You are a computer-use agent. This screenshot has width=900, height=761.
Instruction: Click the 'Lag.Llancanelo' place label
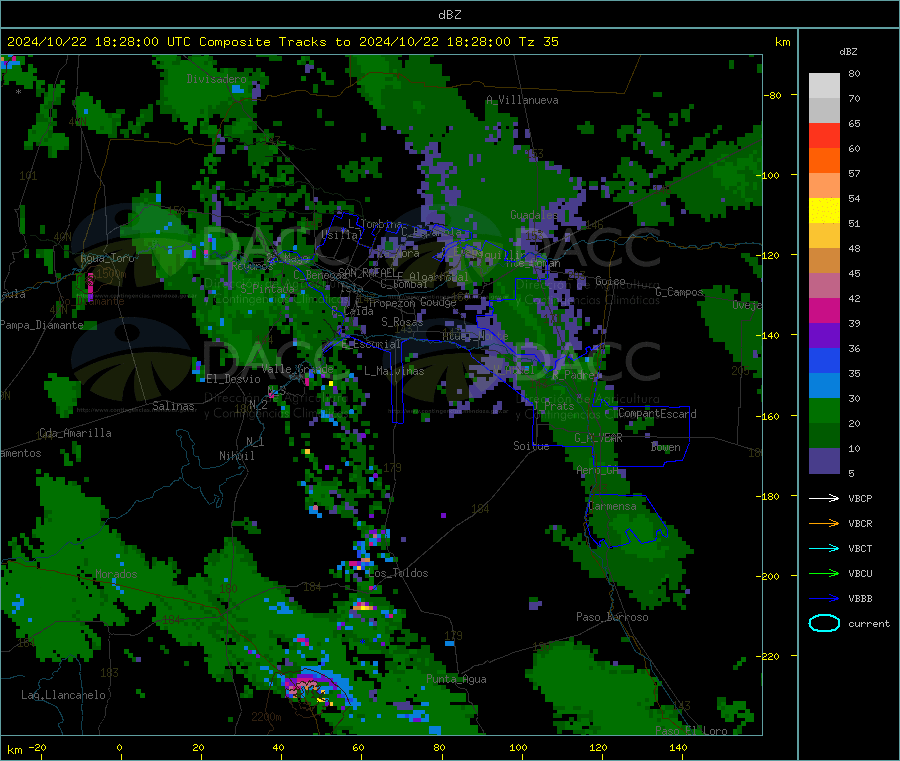click(x=63, y=695)
